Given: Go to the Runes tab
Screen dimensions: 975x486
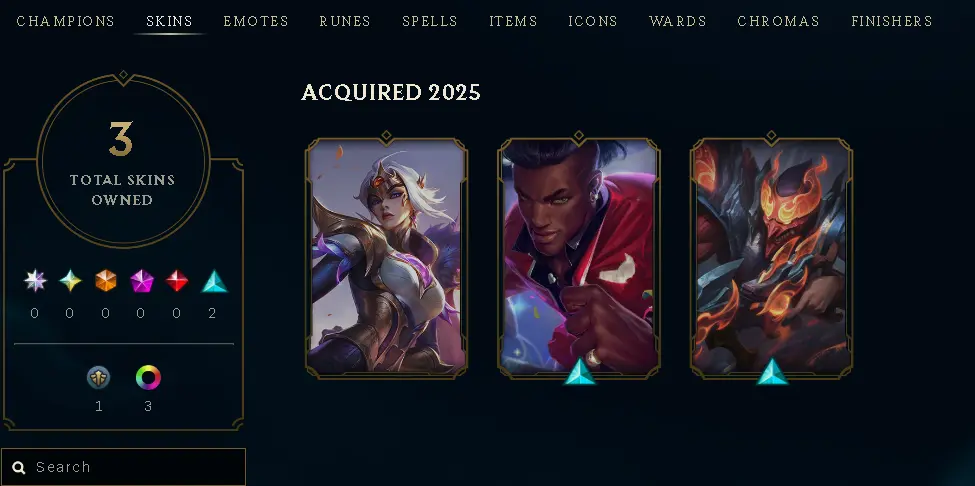Looking at the screenshot, I should click(344, 21).
